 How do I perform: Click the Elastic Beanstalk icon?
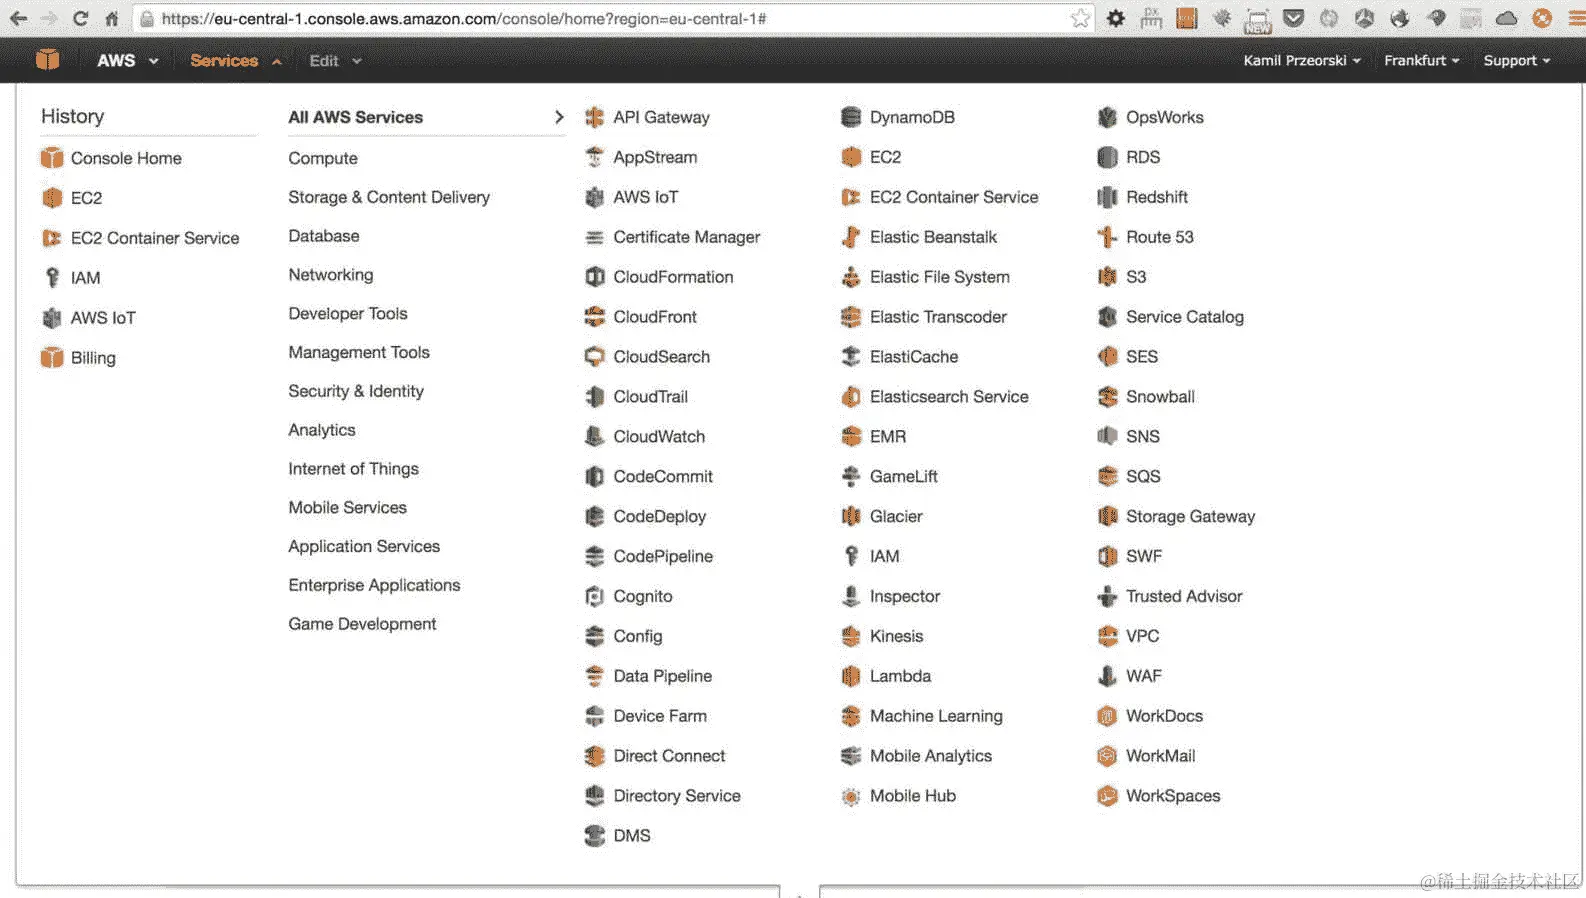coord(851,237)
